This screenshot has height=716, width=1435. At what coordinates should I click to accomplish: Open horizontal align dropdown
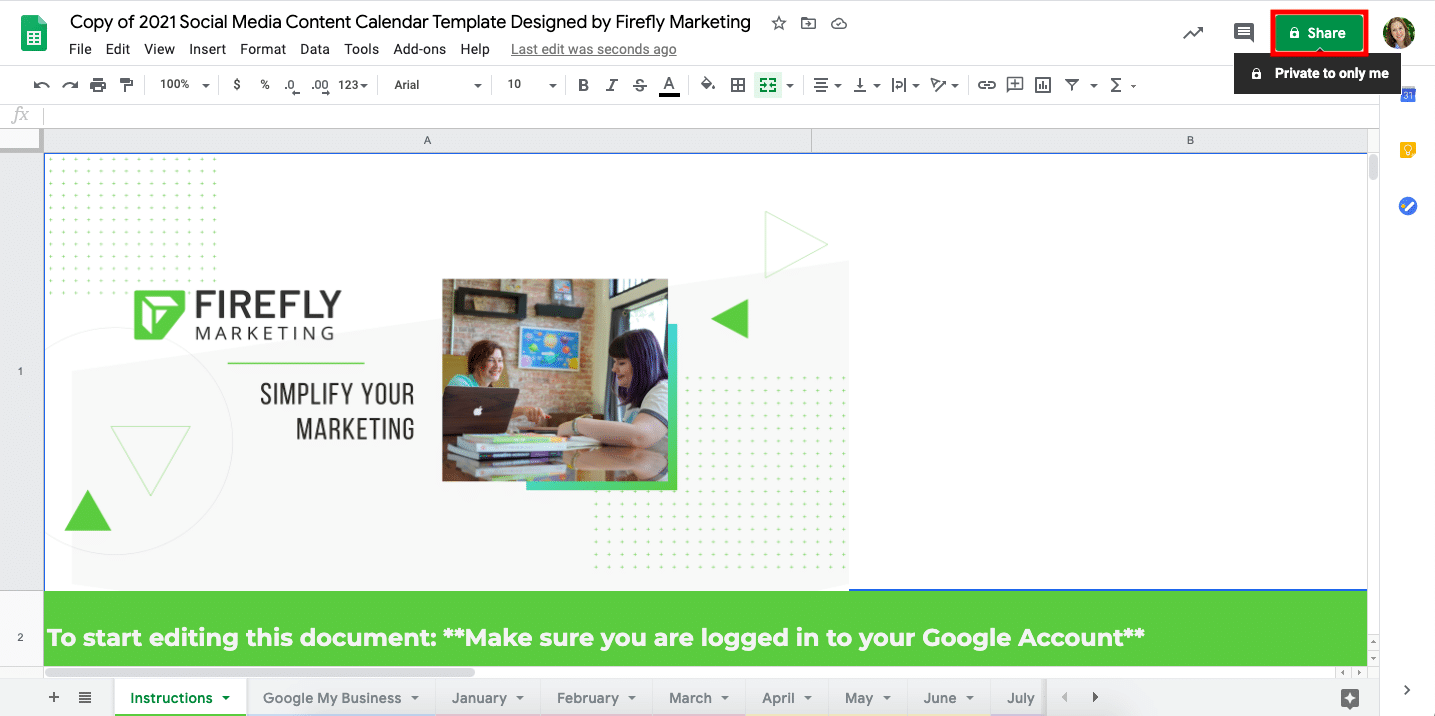click(827, 85)
